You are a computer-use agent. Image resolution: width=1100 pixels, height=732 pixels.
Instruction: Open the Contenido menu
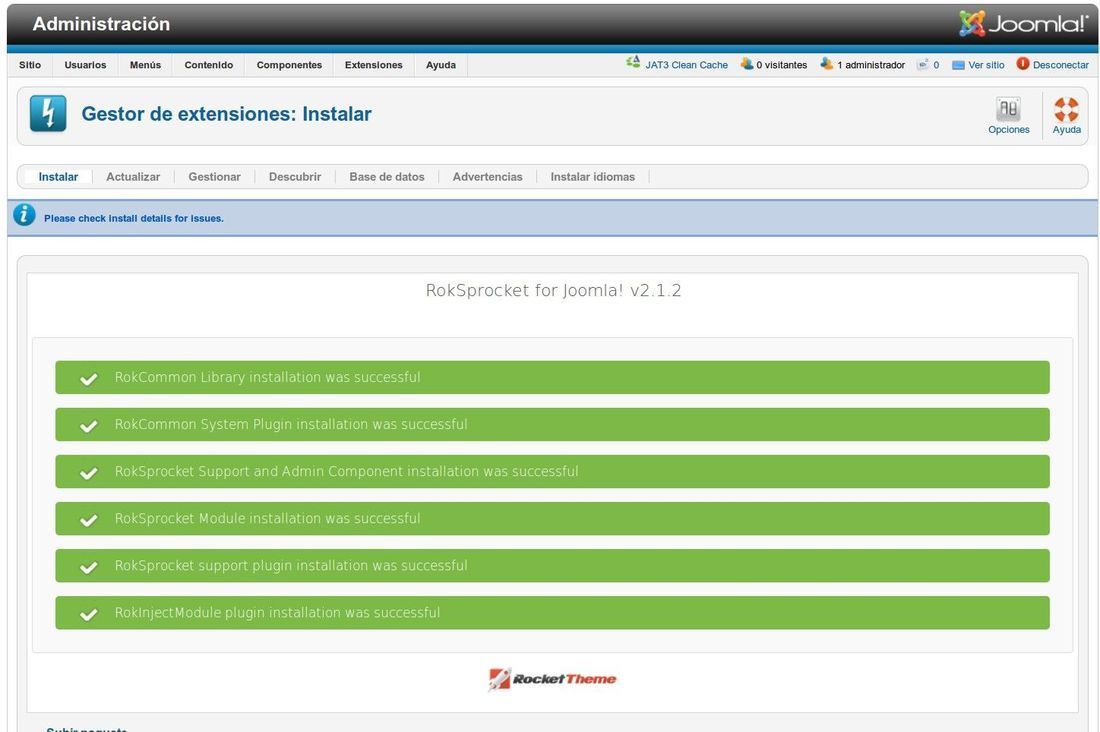(209, 65)
